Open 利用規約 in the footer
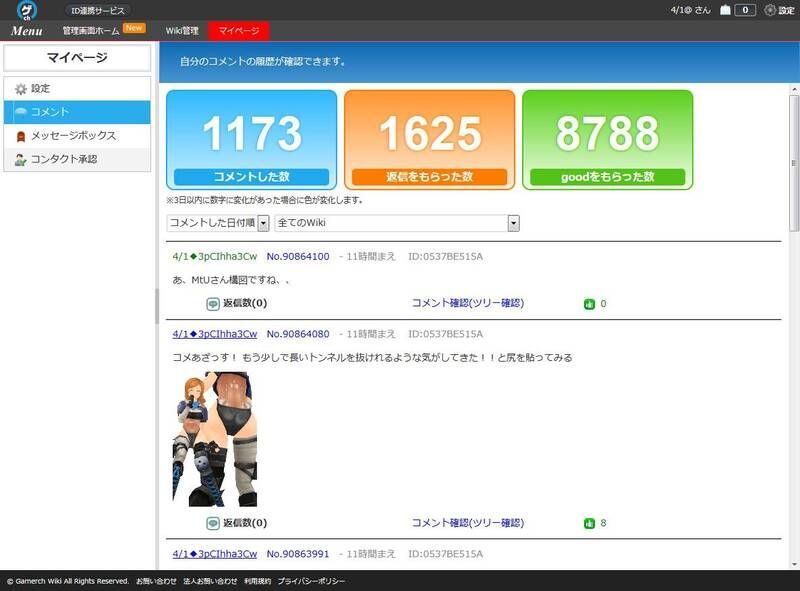Screen dimensions: 800x591 point(257,581)
